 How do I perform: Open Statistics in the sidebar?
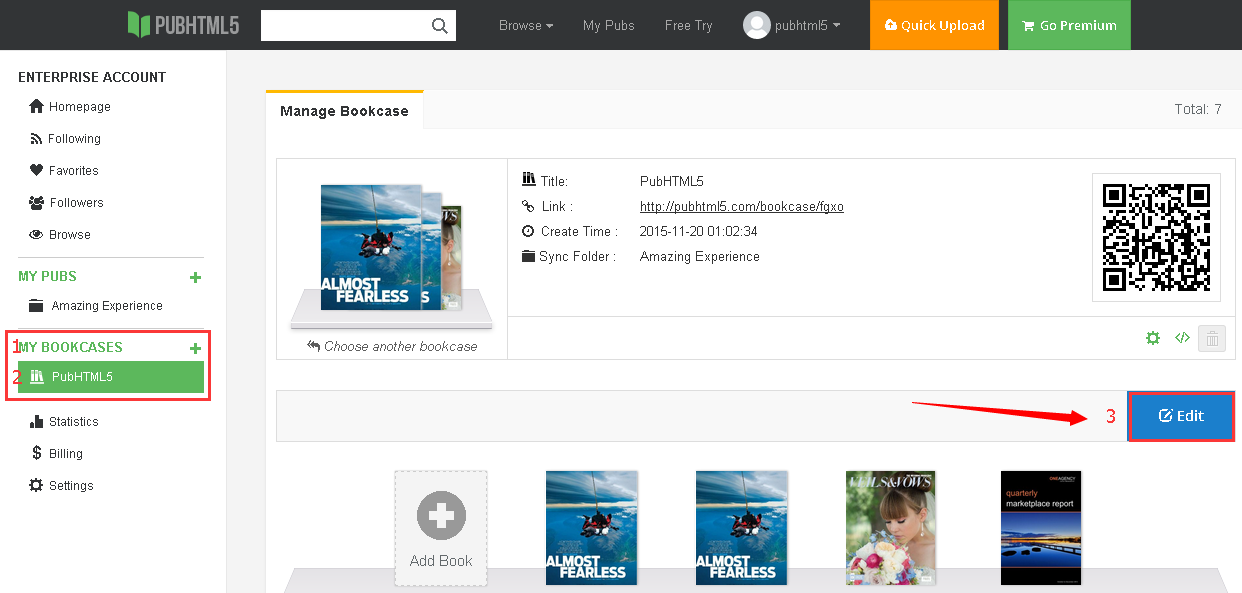coord(74,422)
